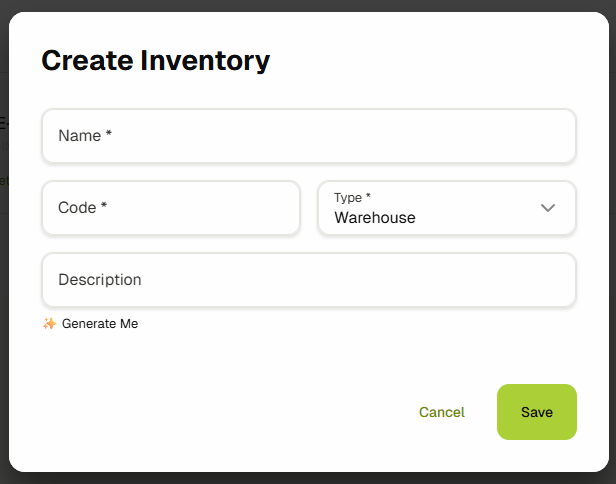Image resolution: width=616 pixels, height=484 pixels.
Task: Click into the Code input field
Action: click(x=170, y=208)
